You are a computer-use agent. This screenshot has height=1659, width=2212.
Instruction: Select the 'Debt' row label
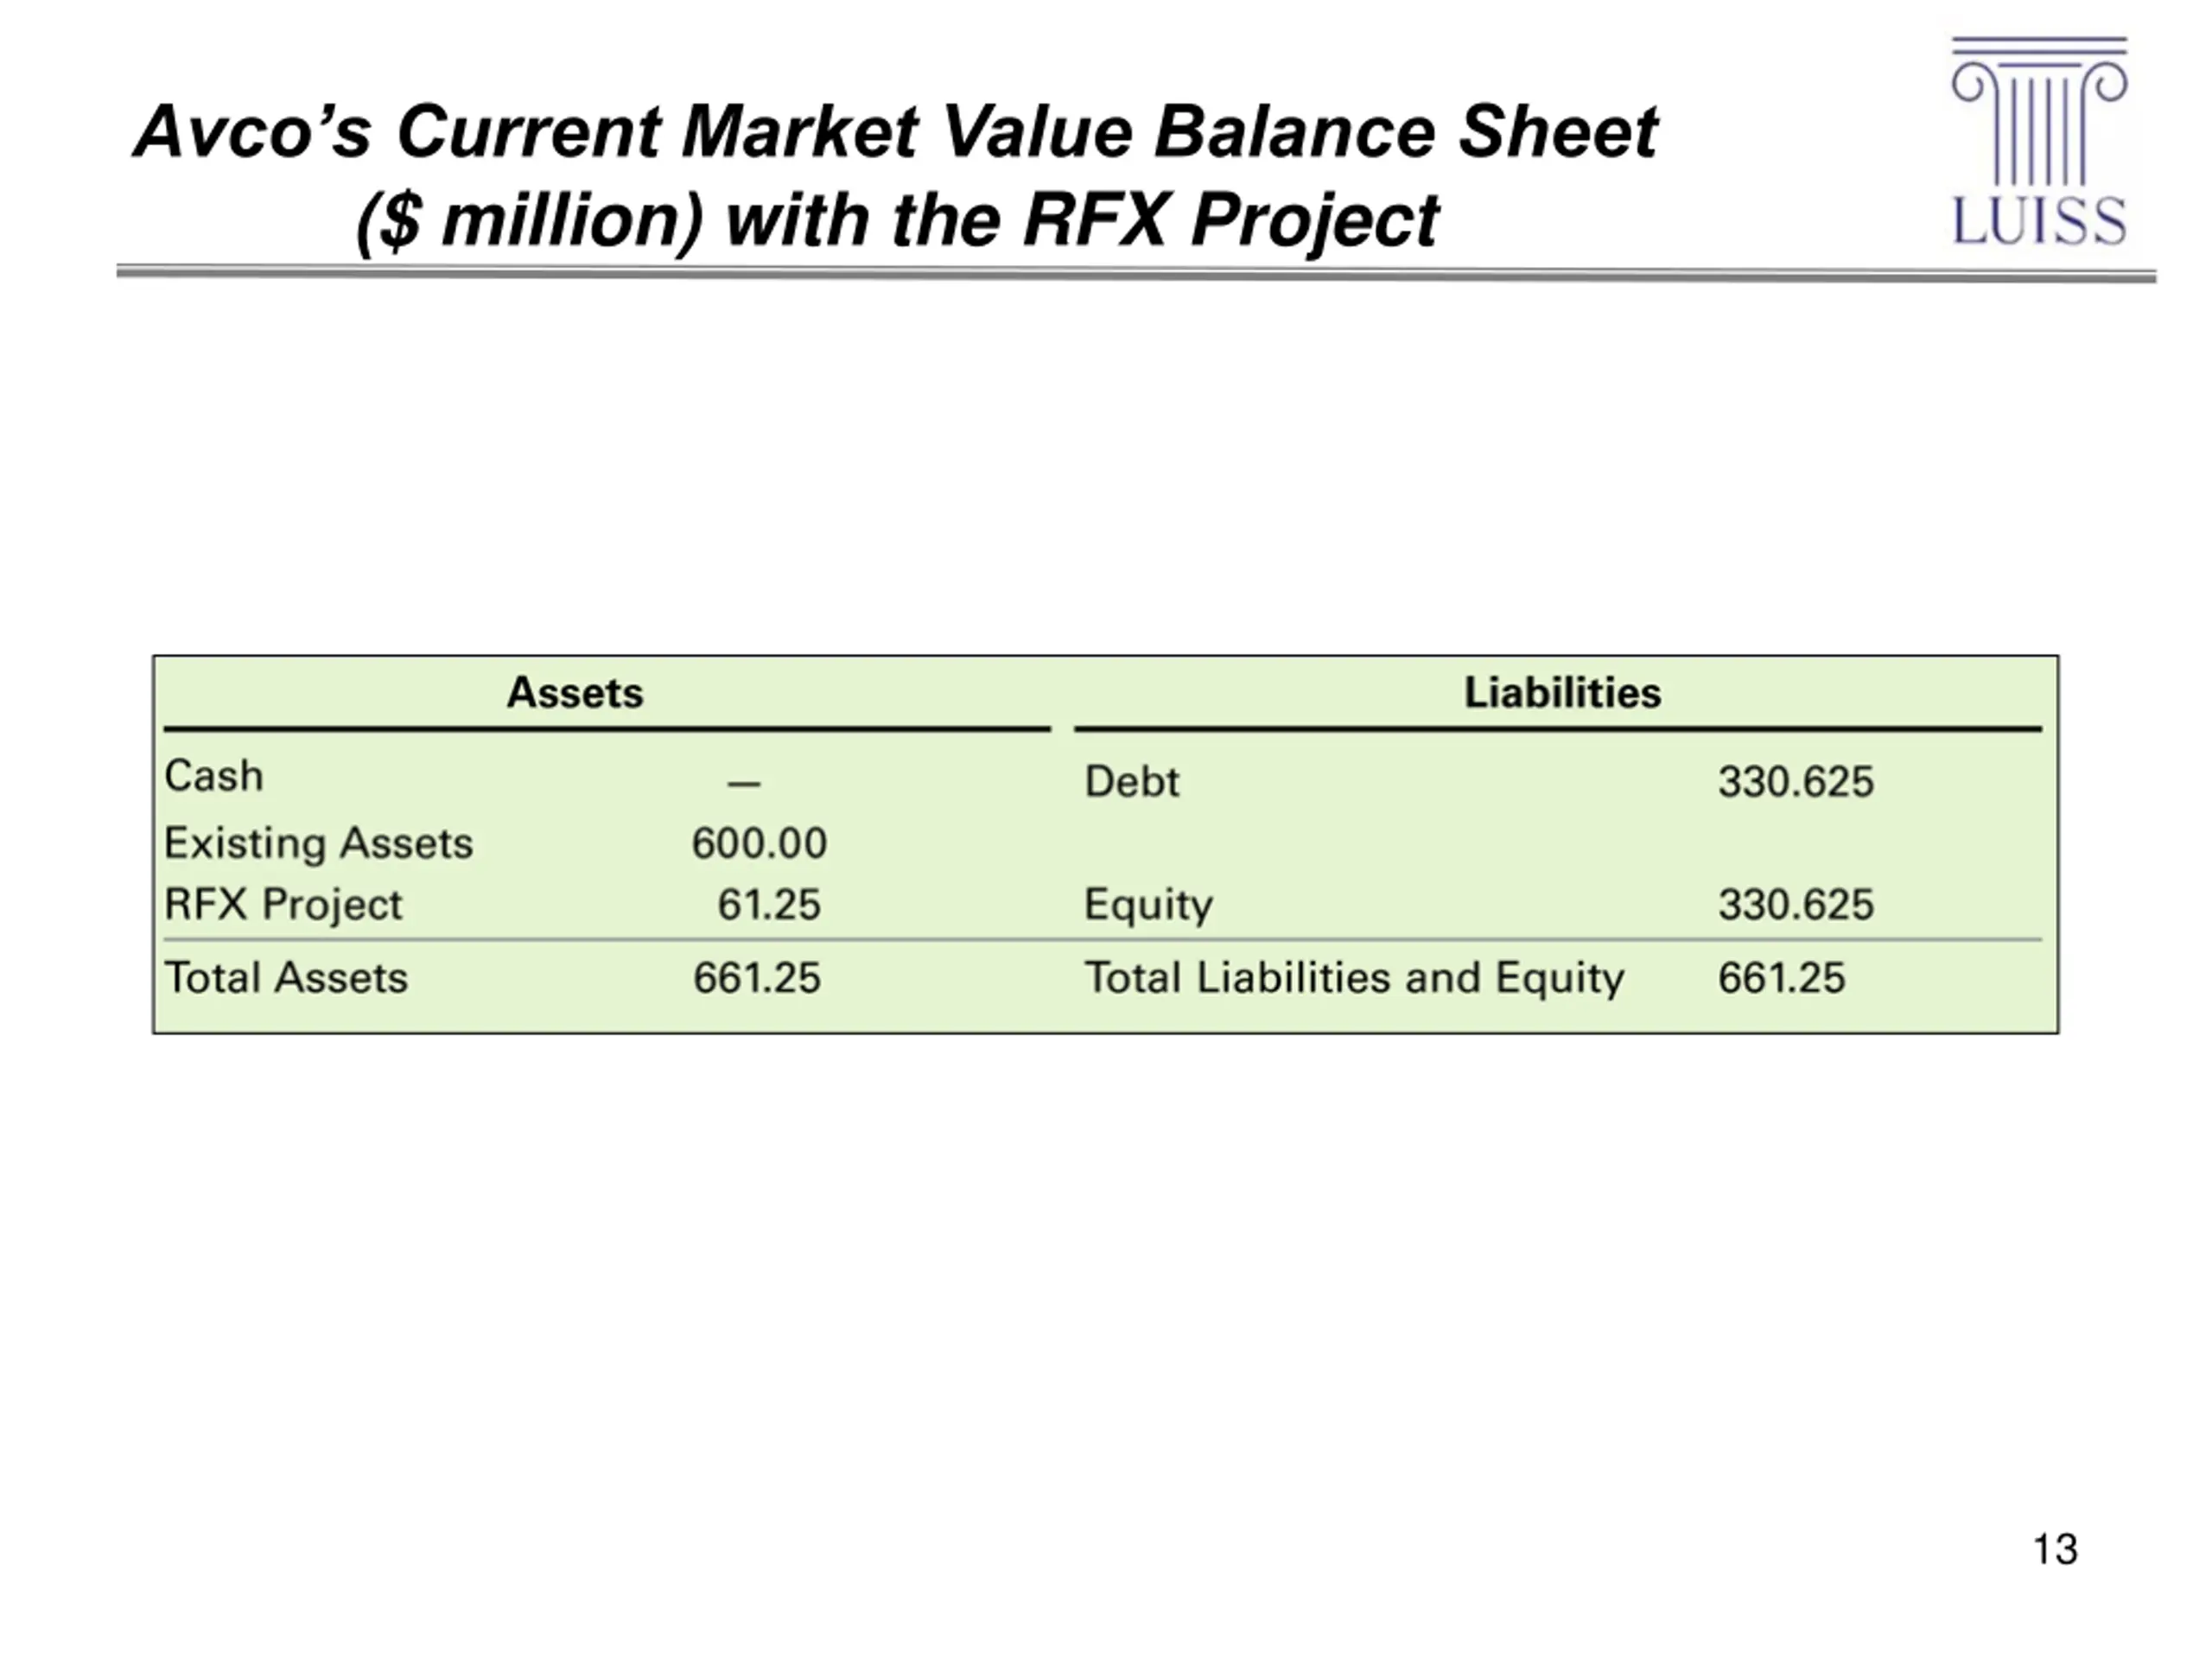pos(1132,782)
